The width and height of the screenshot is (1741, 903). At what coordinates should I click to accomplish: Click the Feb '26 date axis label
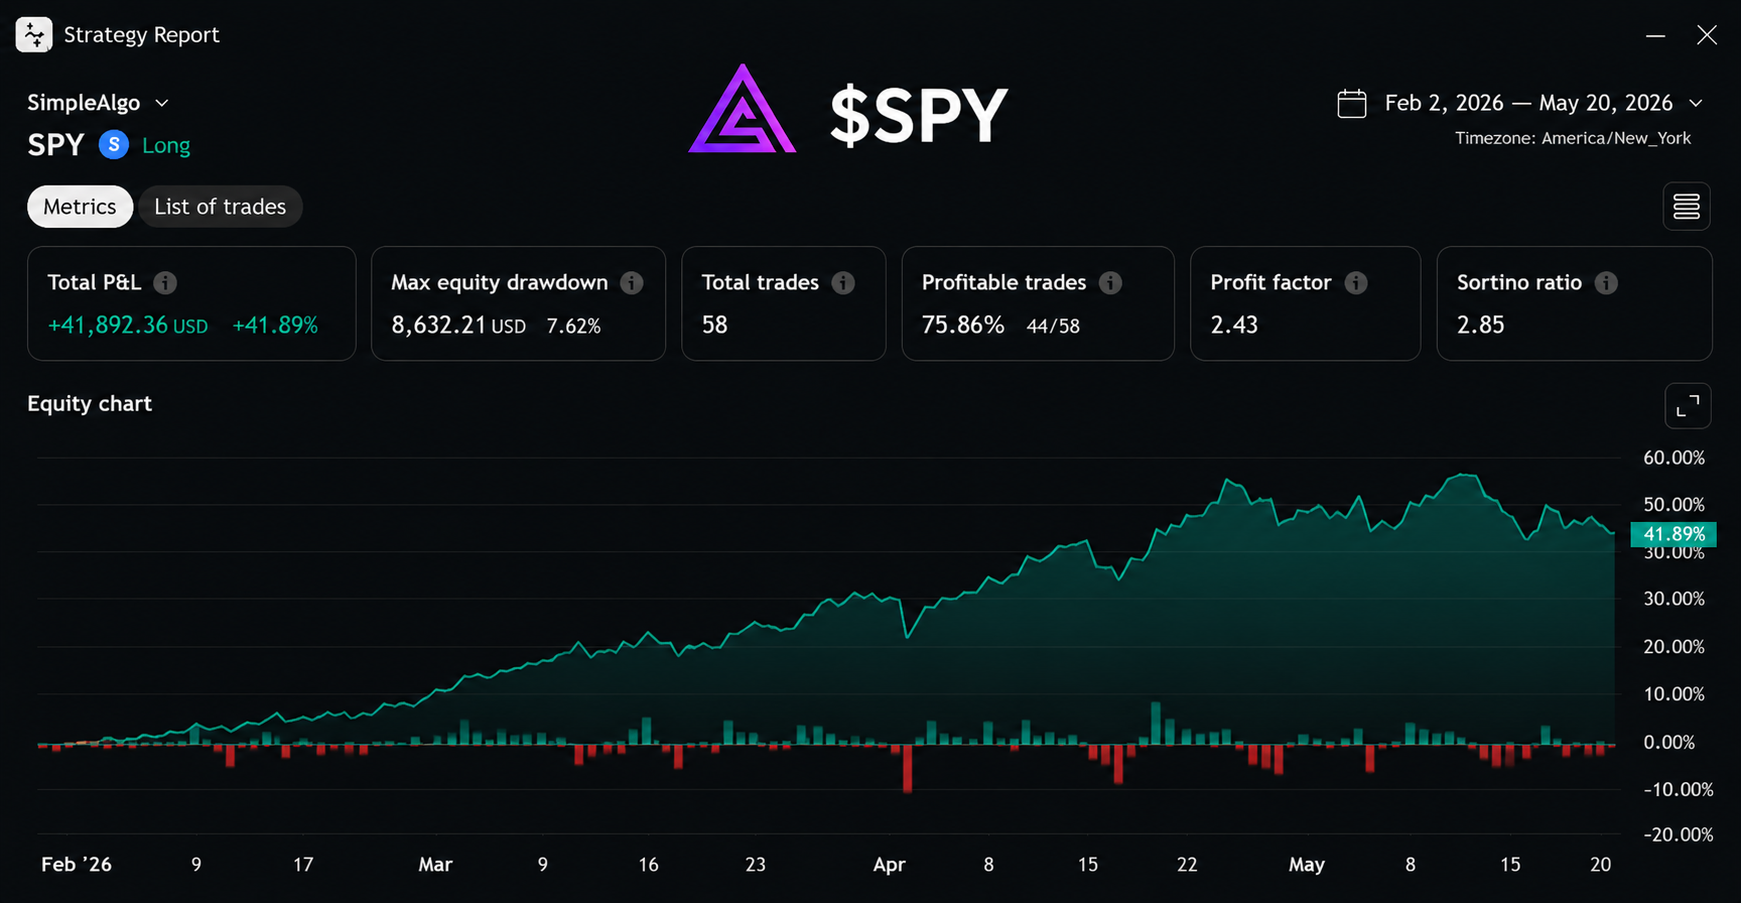click(76, 864)
